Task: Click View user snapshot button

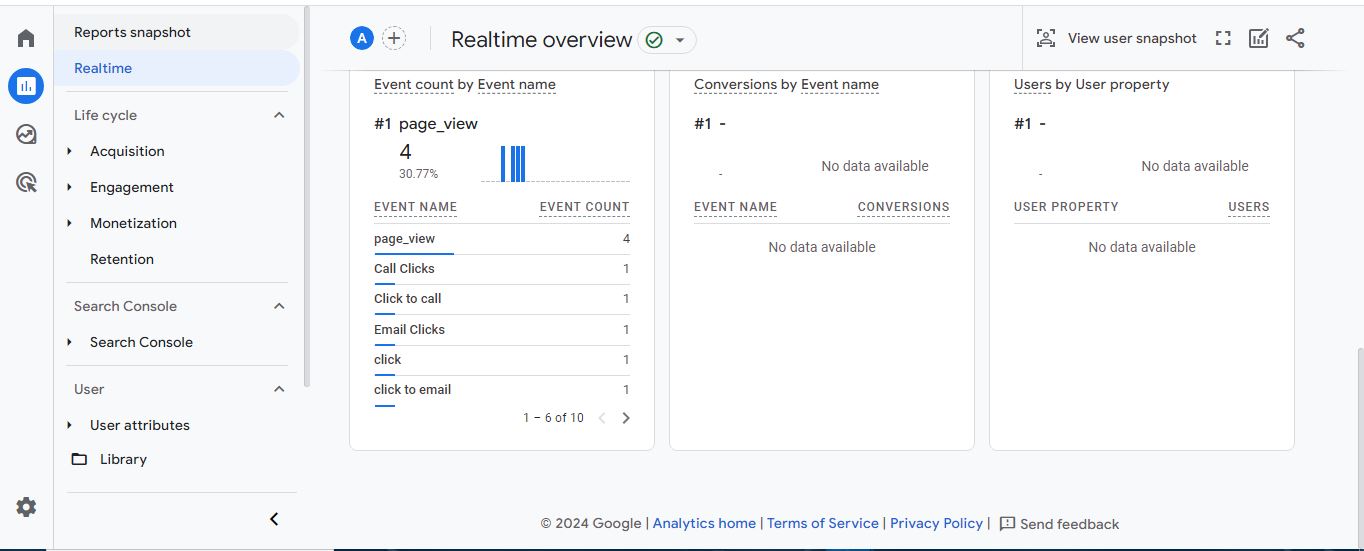Action: (x=1116, y=38)
